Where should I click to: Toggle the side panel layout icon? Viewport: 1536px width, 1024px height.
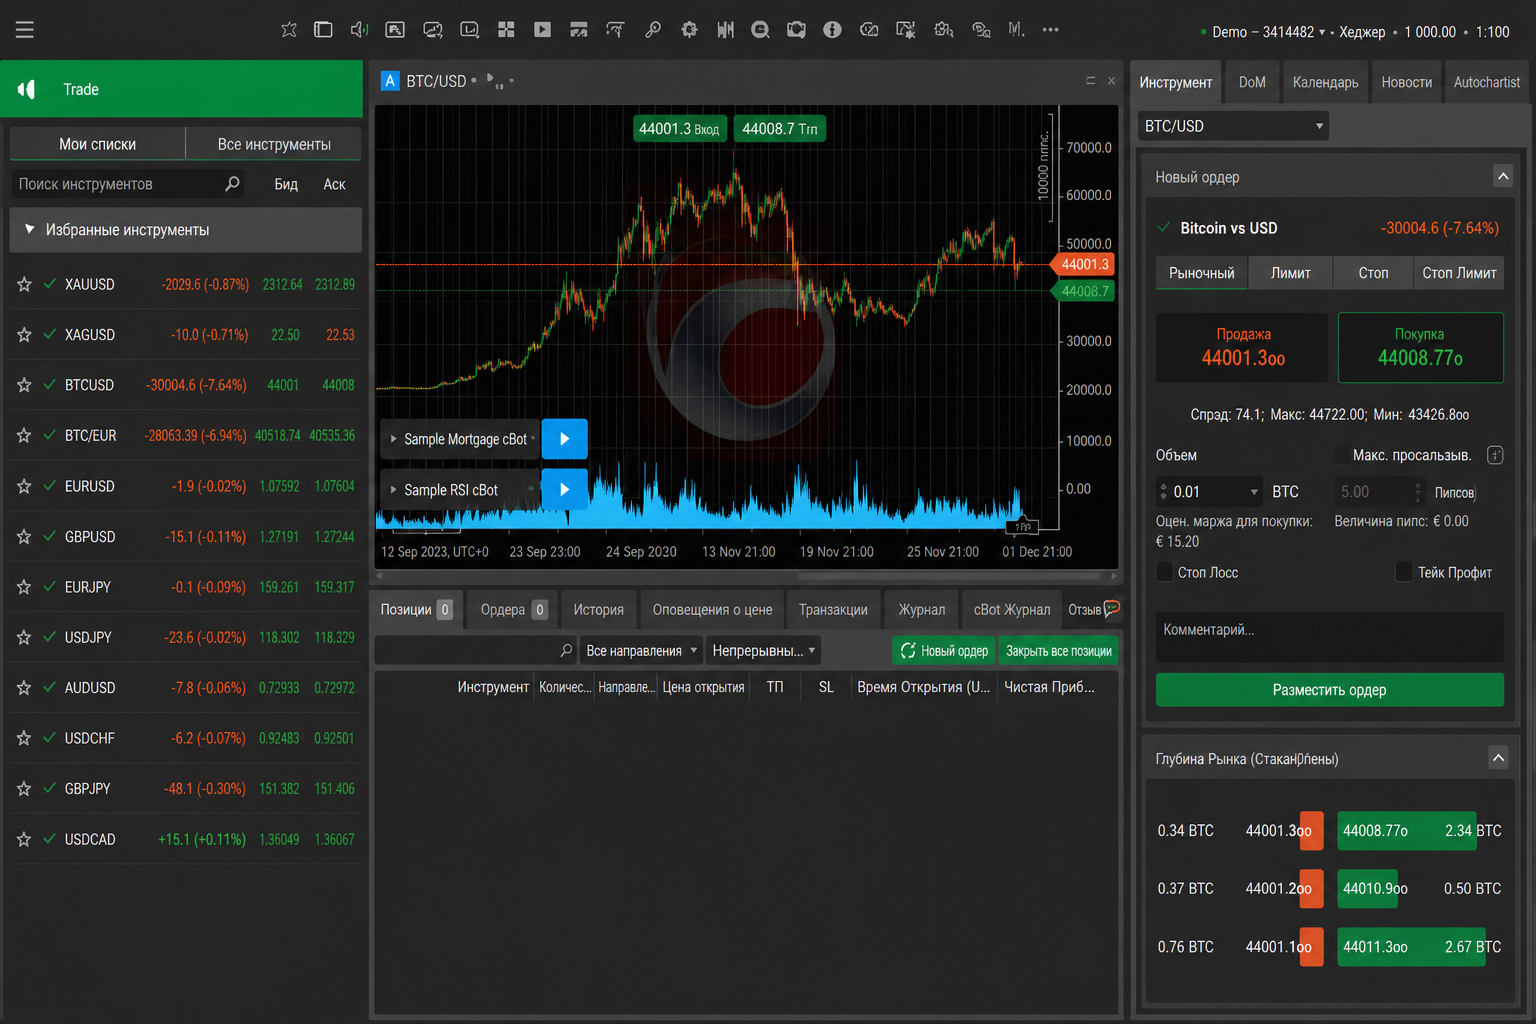[323, 30]
